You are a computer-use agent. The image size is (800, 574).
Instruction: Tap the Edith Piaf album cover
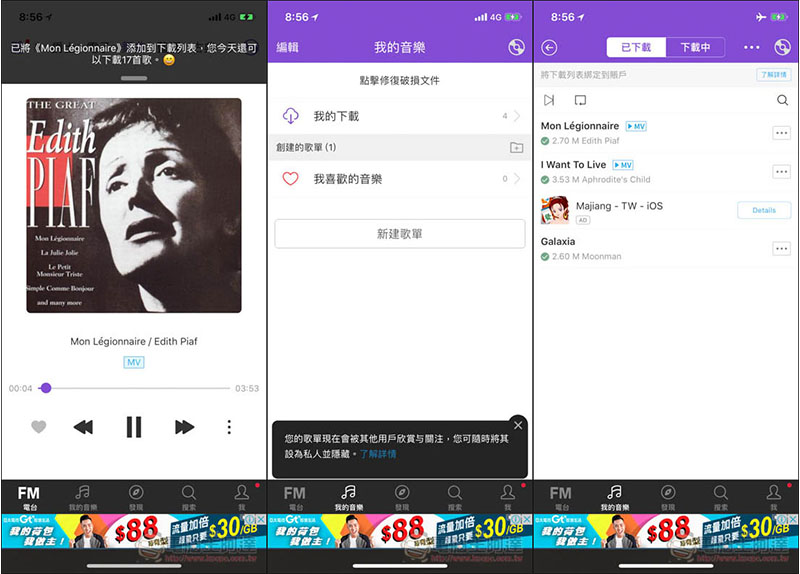point(134,205)
